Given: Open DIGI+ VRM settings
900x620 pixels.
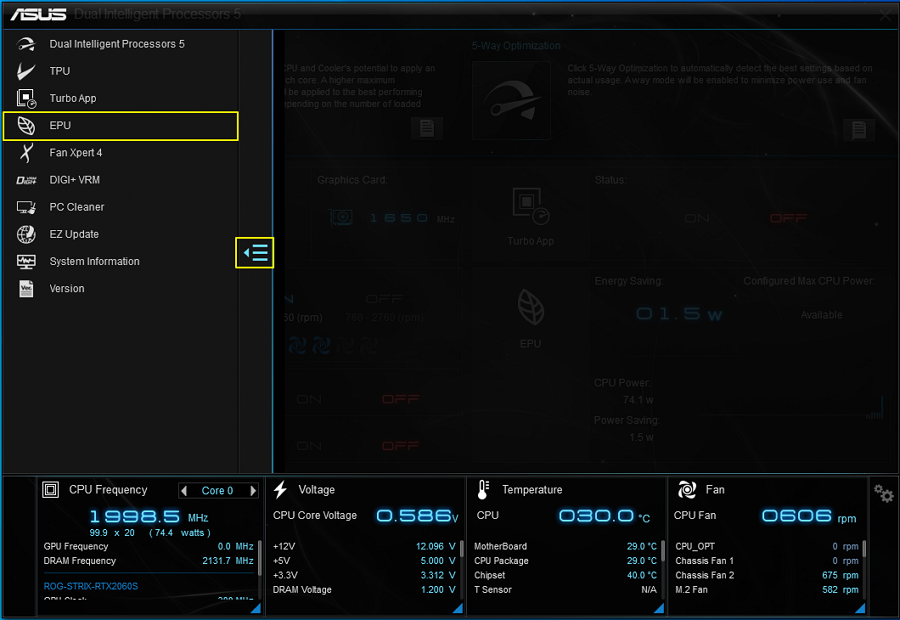Looking at the screenshot, I should [74, 180].
